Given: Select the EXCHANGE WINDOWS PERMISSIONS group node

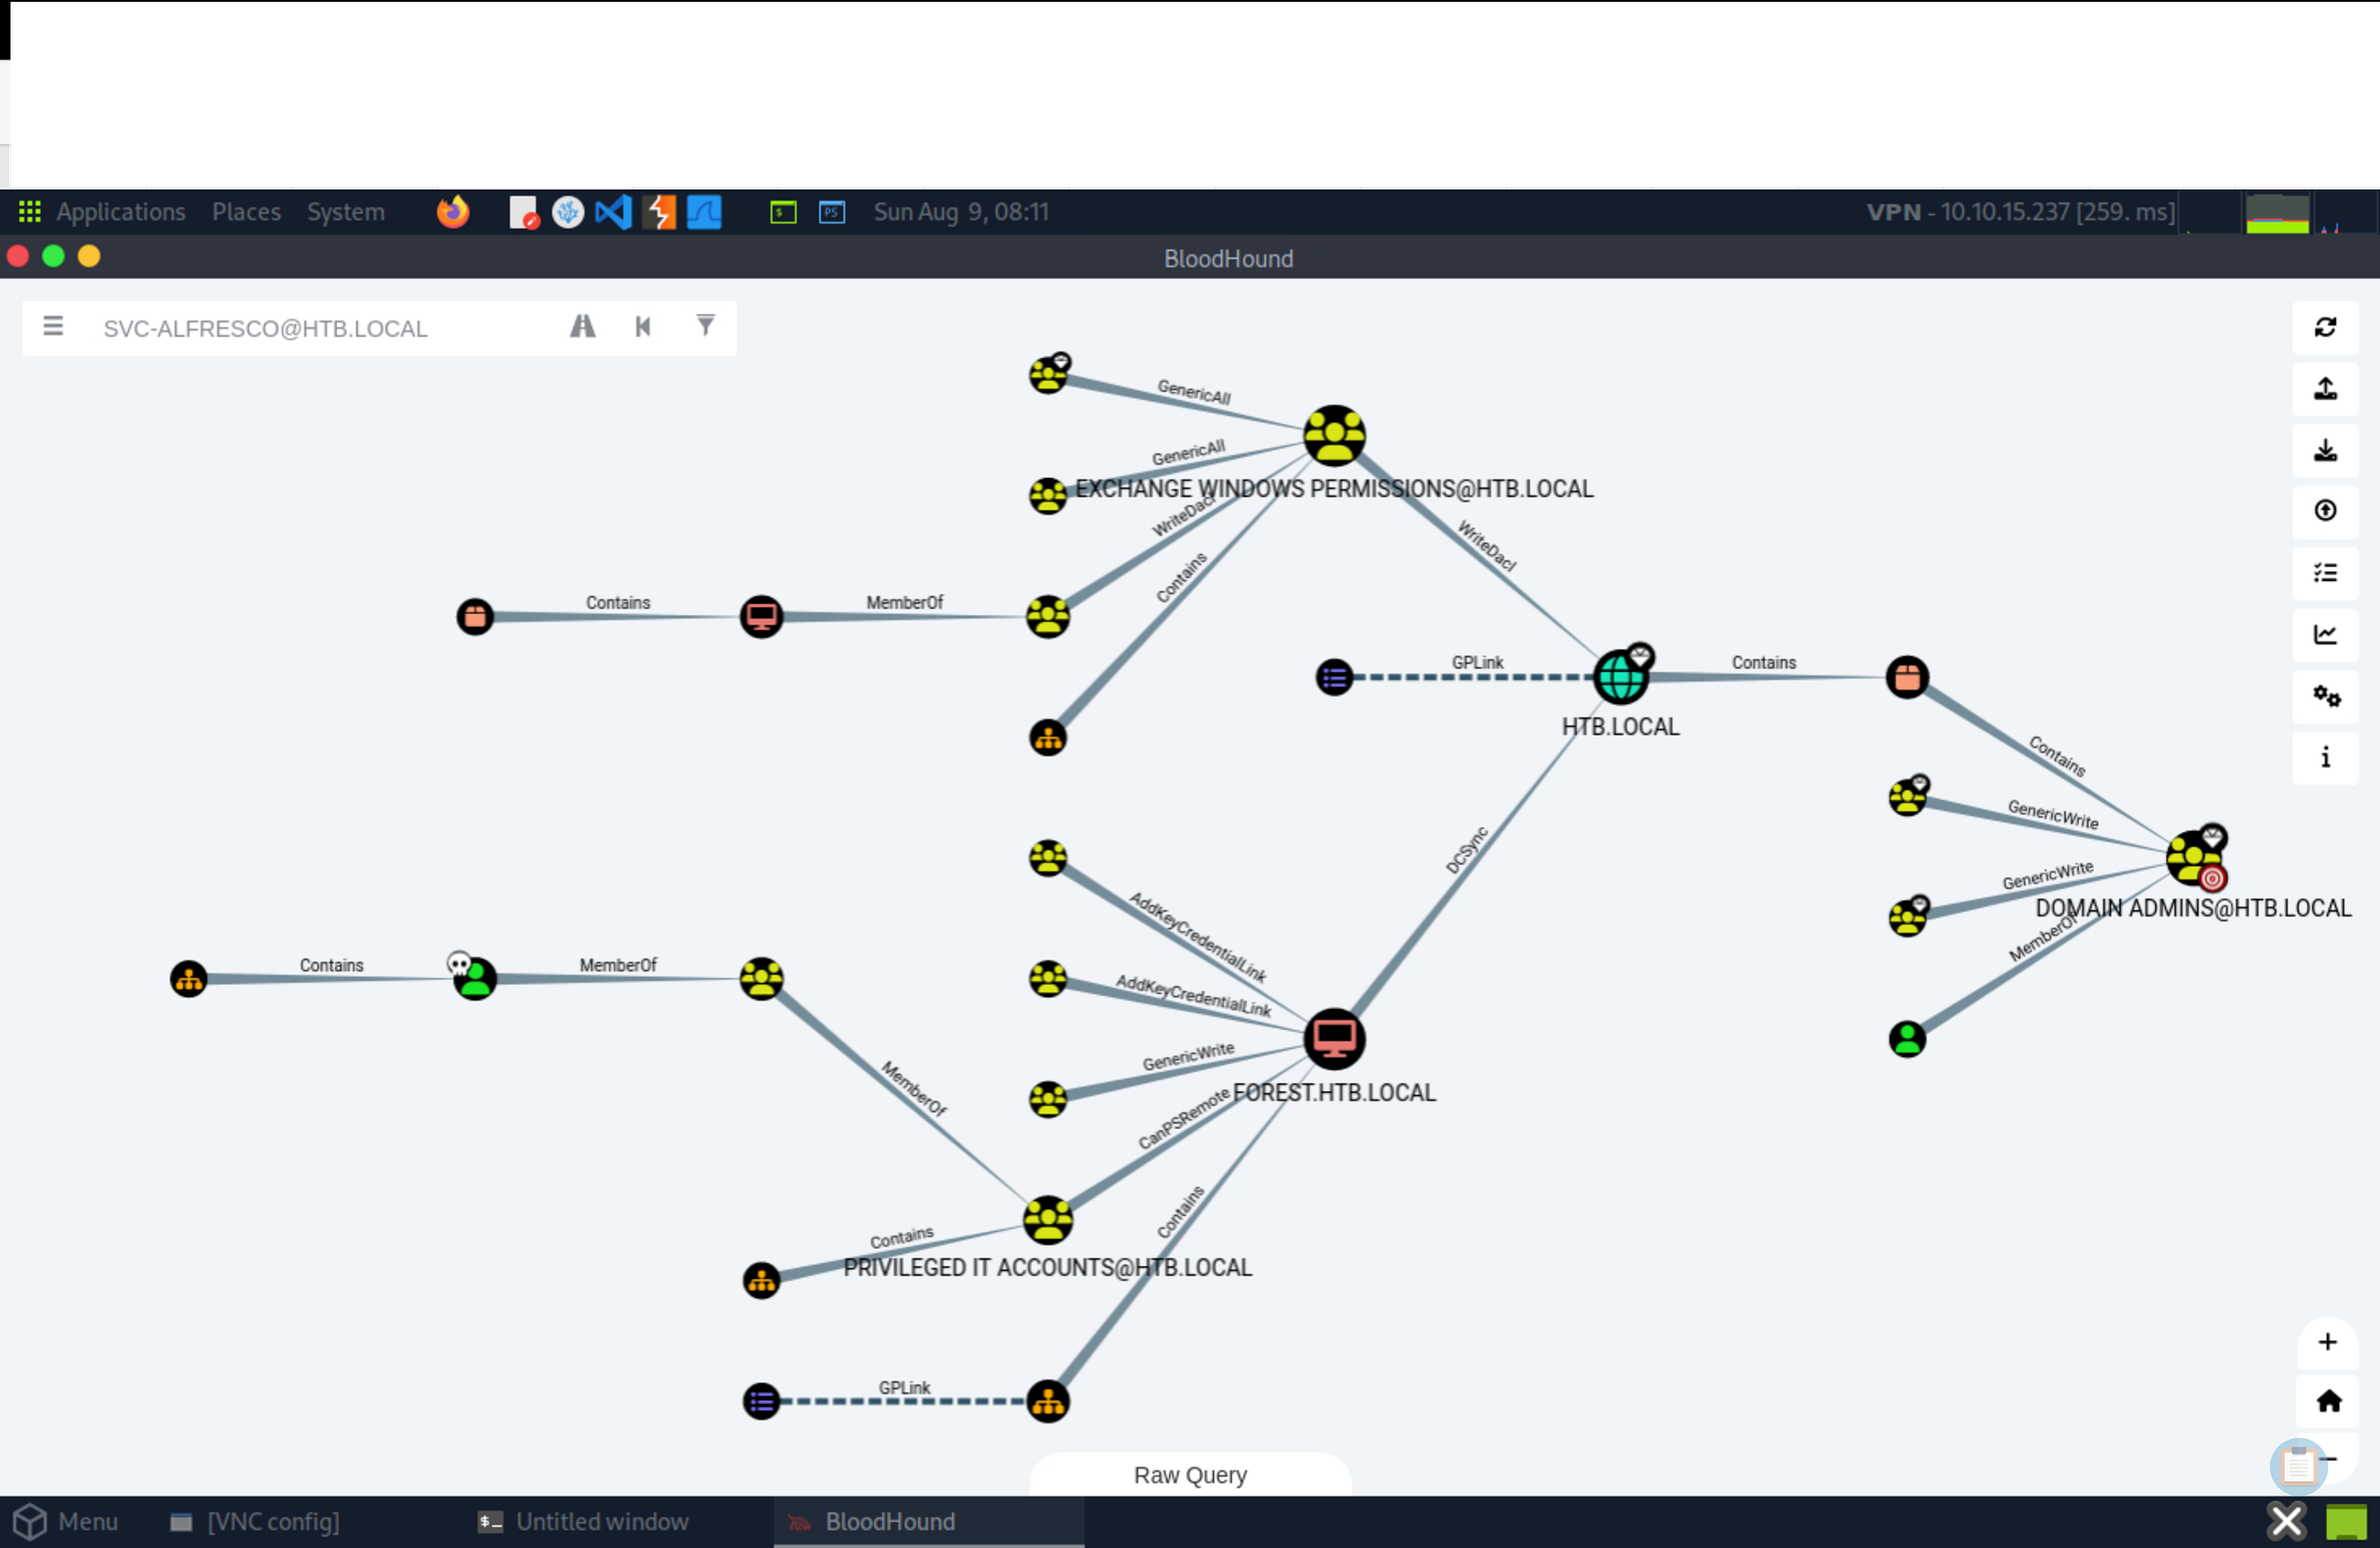Looking at the screenshot, I should pos(1334,436).
